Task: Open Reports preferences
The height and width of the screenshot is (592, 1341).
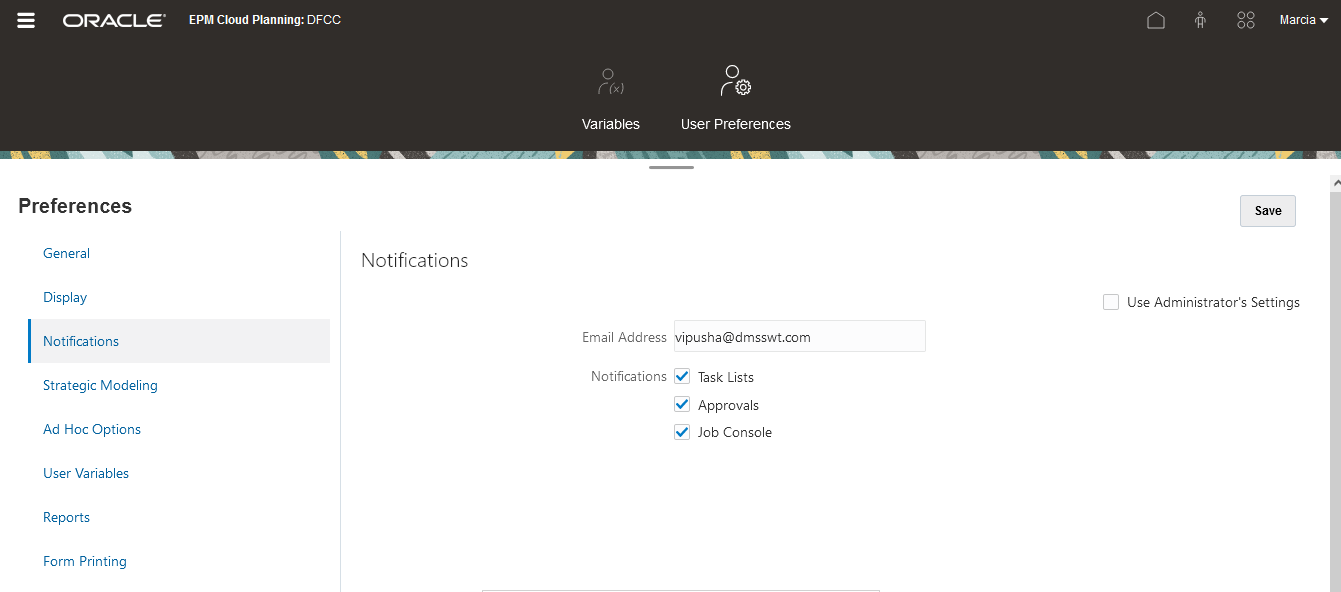Action: click(x=67, y=517)
